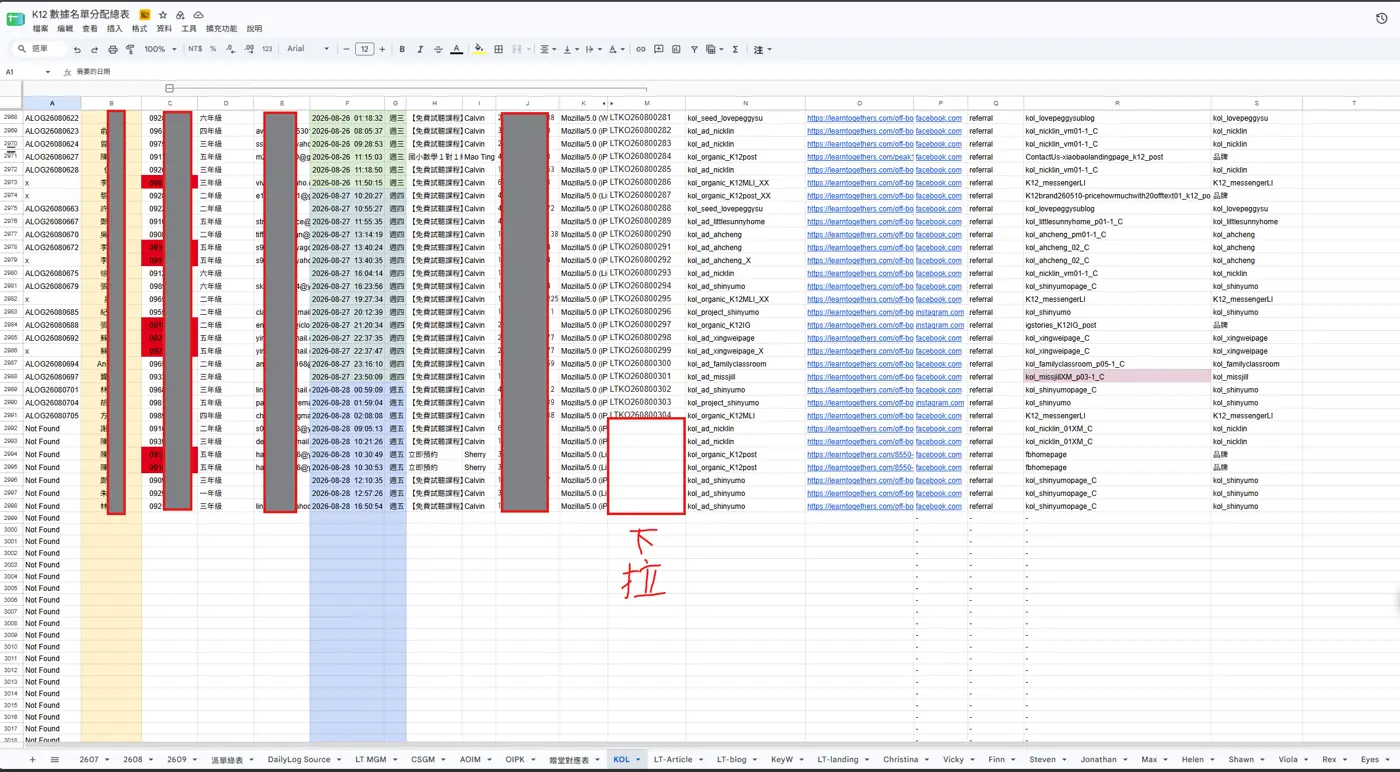Move the spreadsheet to another folder
This screenshot has height=772, width=1400.
click(x=180, y=15)
